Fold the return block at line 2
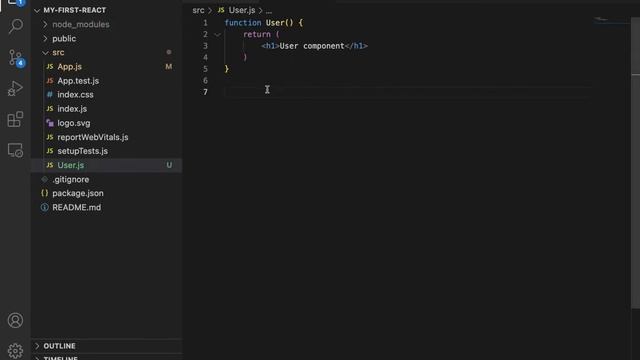Viewport: 640px width, 360px height. [218, 35]
